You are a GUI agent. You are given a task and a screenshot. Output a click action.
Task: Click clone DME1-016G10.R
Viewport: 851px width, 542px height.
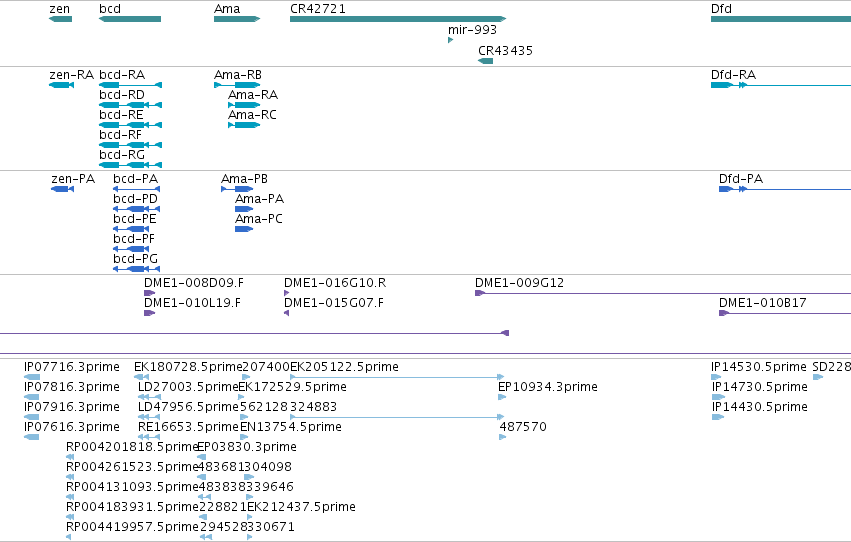(287, 293)
